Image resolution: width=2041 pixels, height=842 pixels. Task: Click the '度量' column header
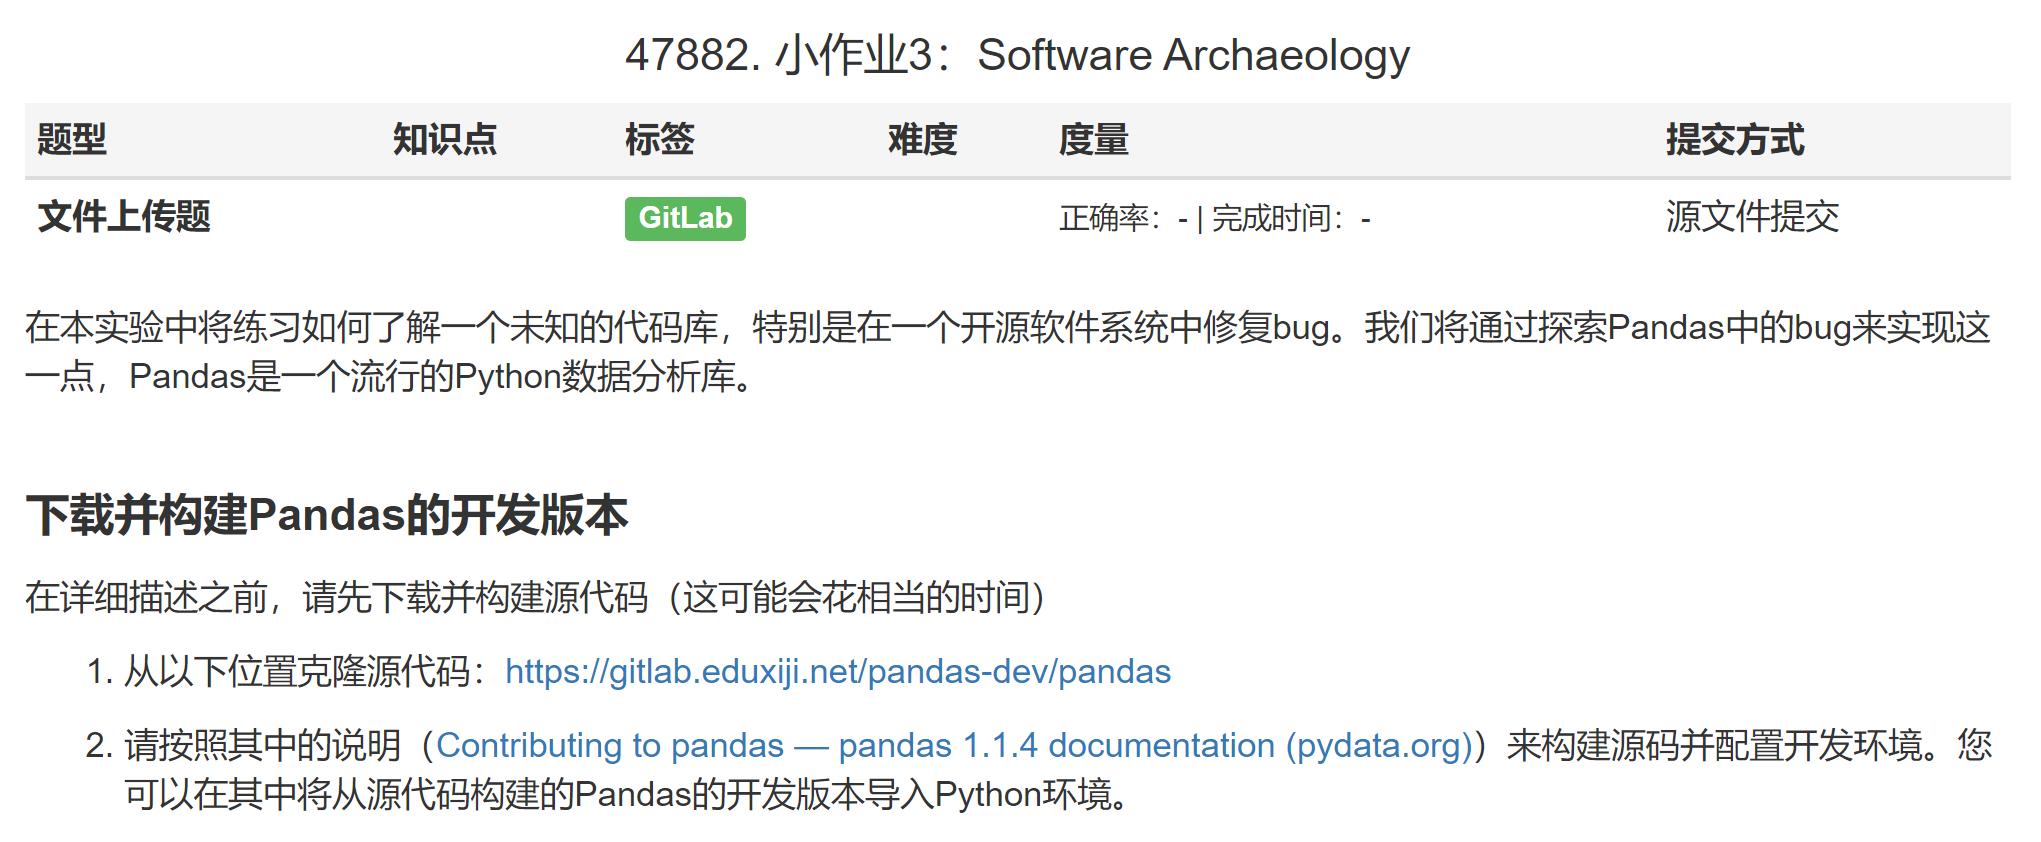coord(1094,140)
